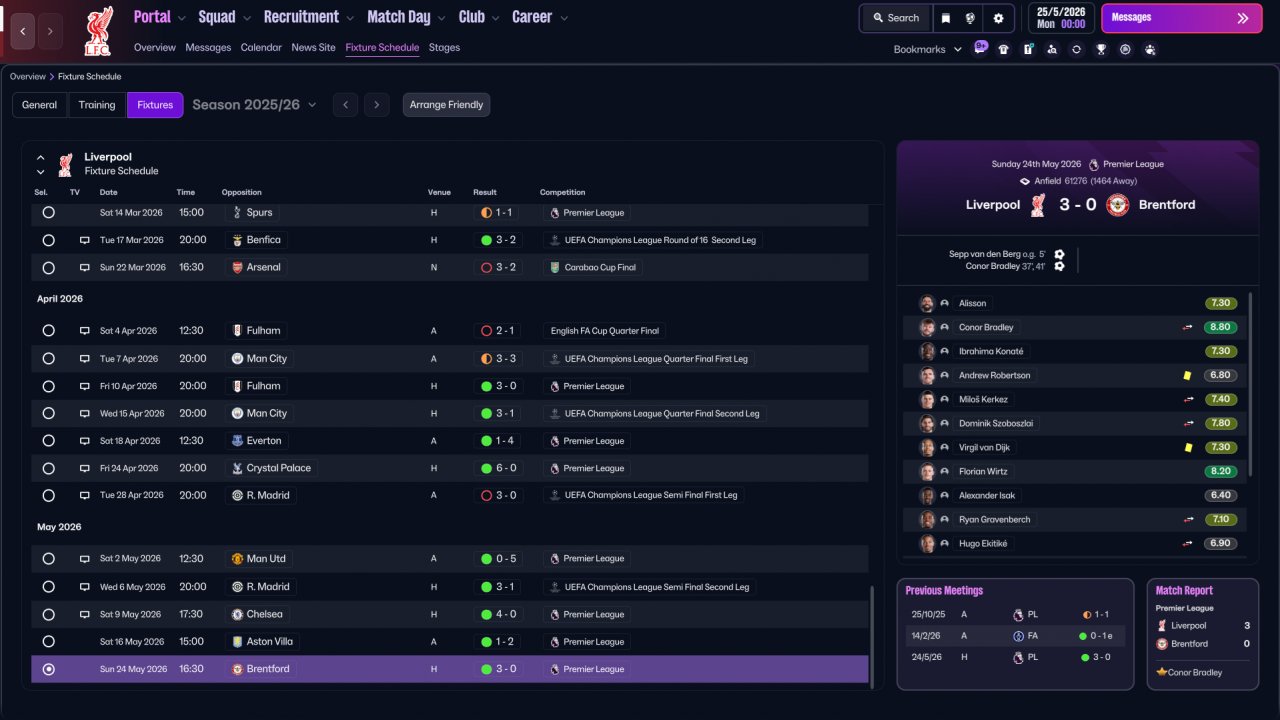Screen dimensions: 1280x720
Task: Open the circular chart bookmark icon
Action: pos(1125,49)
